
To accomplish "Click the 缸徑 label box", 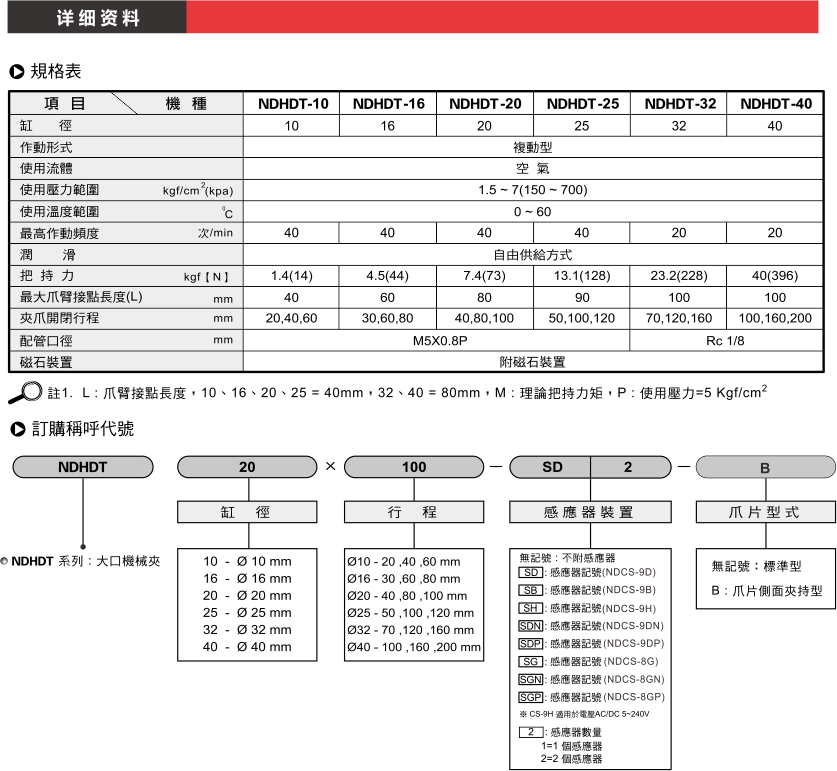I will (247, 512).
